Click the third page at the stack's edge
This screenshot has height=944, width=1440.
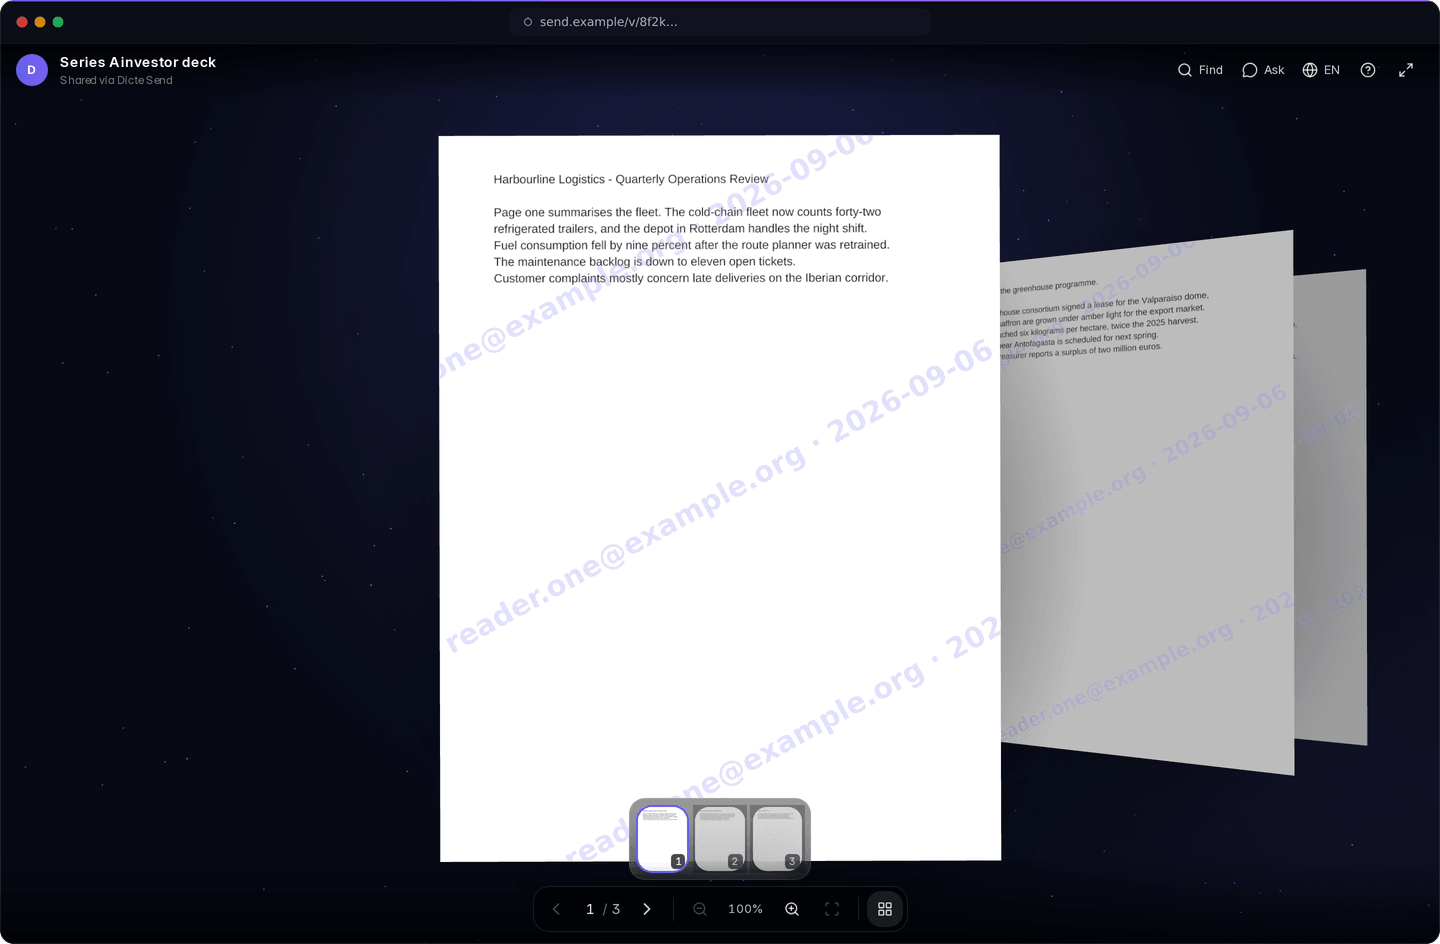coord(1330,507)
